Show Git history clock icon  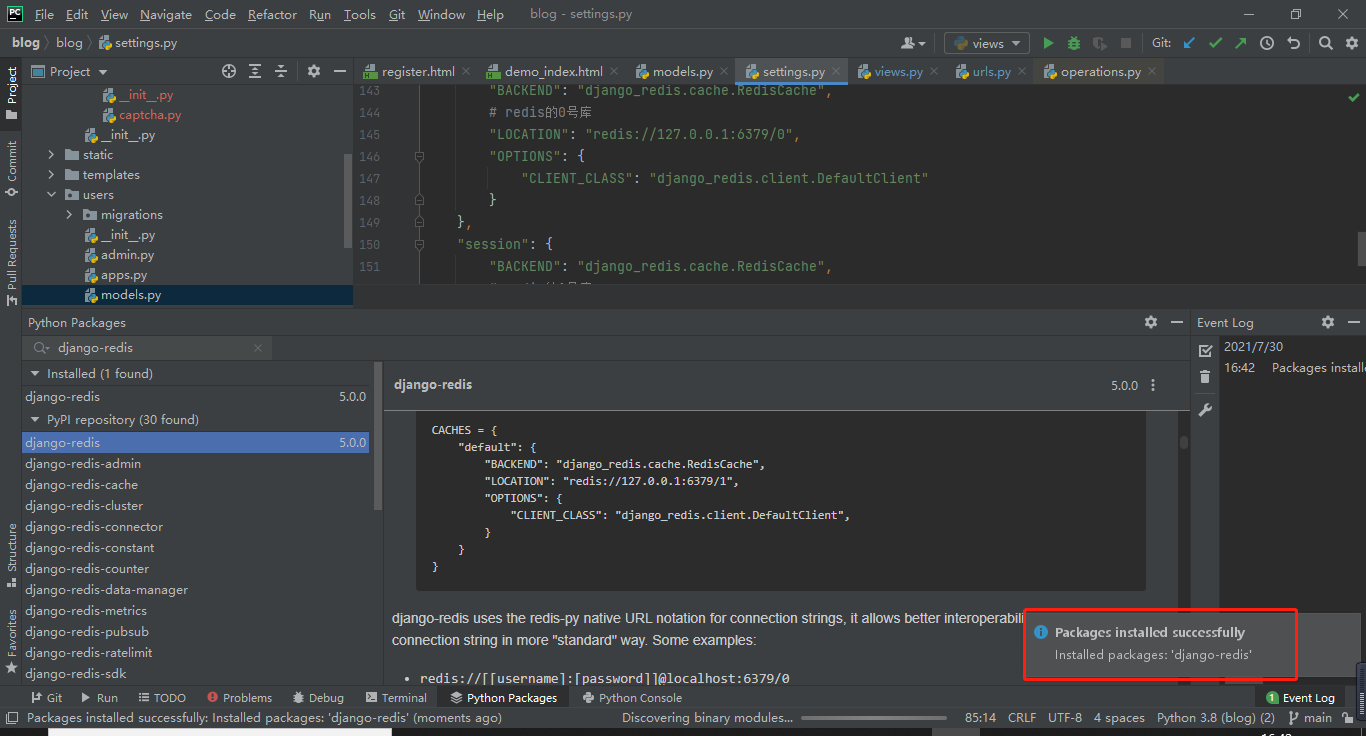[1267, 43]
